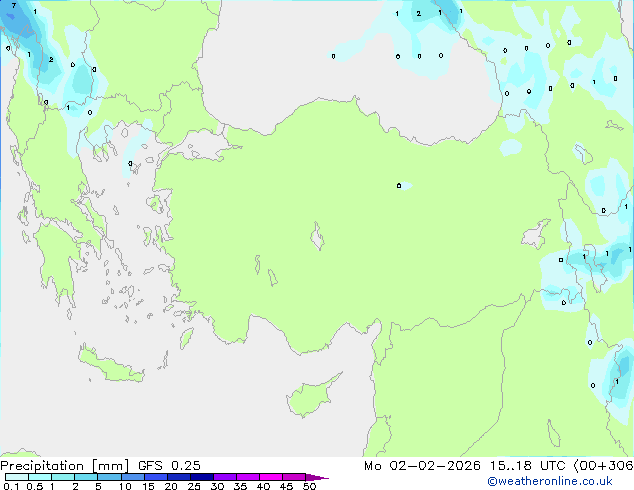Click the legend swatch between 25 and 30

point(202,477)
